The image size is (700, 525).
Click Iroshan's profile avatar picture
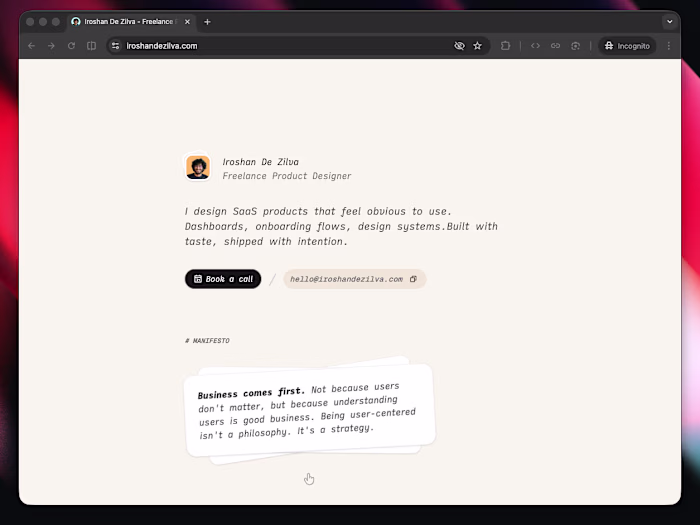tap(198, 167)
